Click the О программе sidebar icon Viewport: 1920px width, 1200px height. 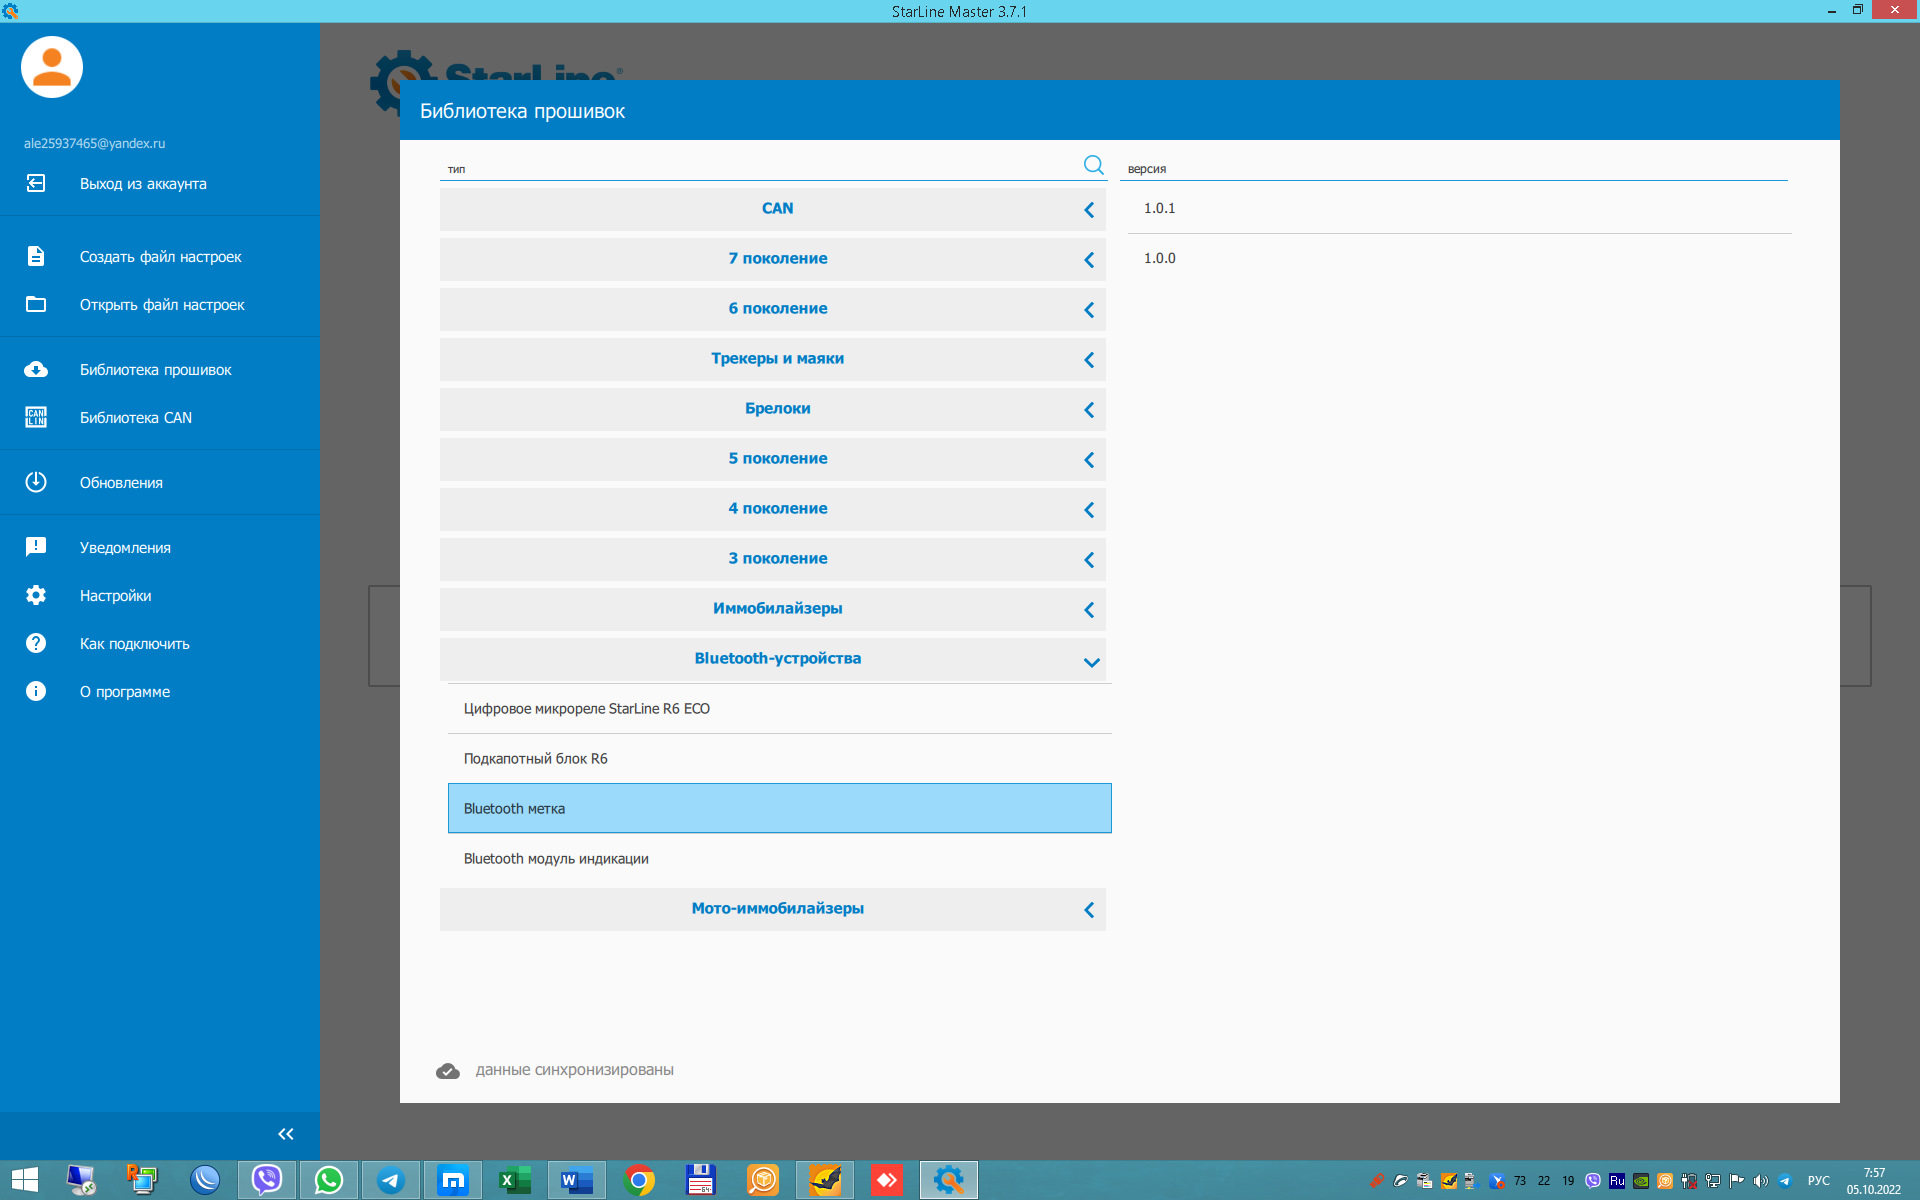35,690
